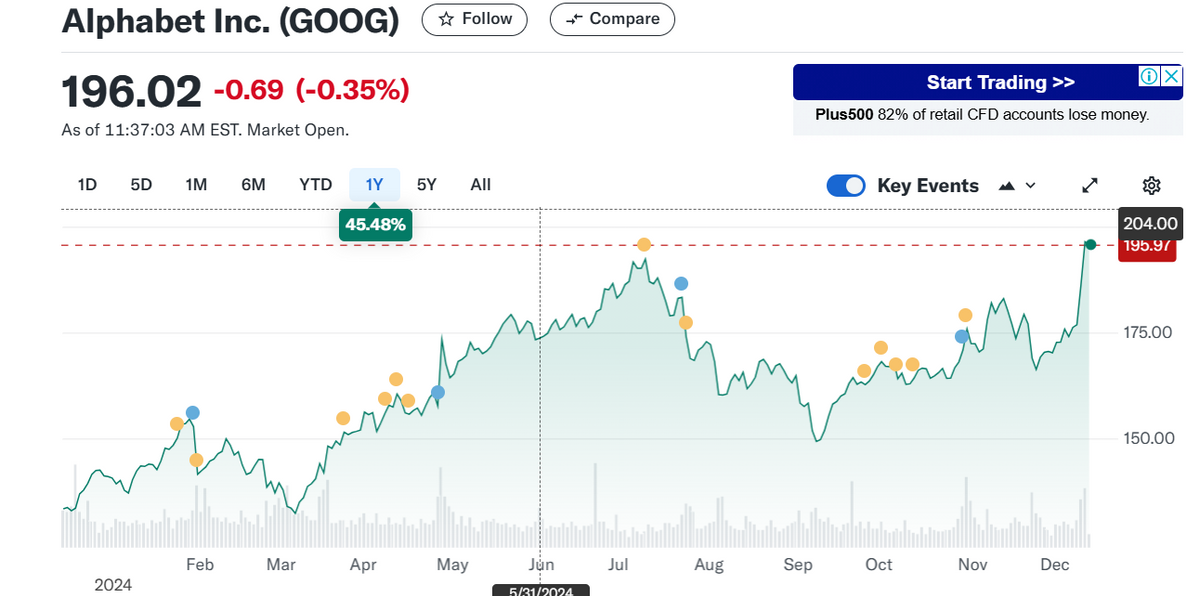Select the 6M range tab
The width and height of the screenshot is (1200, 596).
[x=253, y=184]
